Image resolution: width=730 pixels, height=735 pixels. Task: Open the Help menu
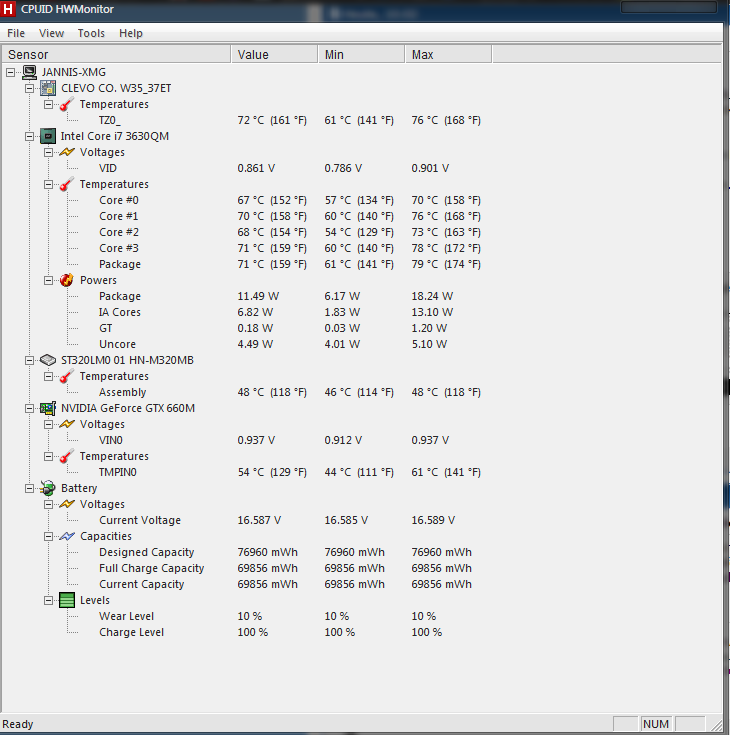(130, 33)
